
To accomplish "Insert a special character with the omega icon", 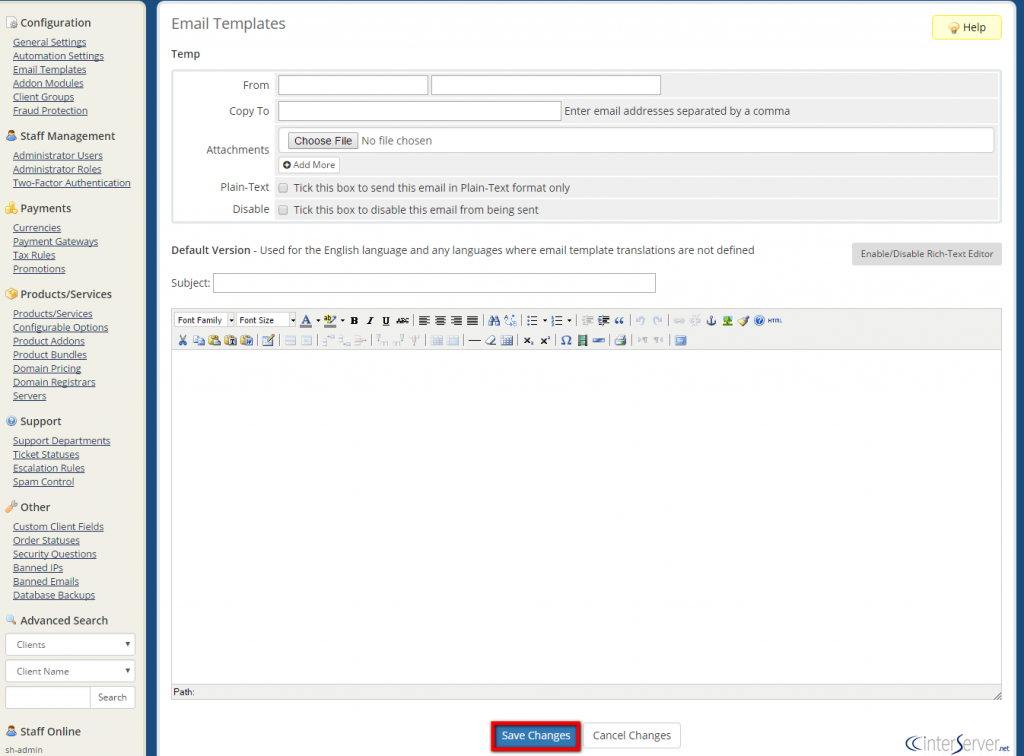I will [x=565, y=338].
